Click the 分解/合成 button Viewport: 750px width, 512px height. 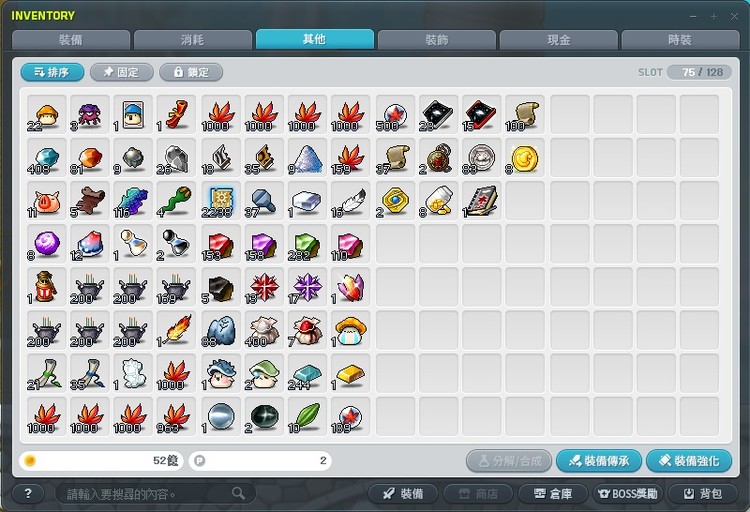pyautogui.click(x=509, y=461)
